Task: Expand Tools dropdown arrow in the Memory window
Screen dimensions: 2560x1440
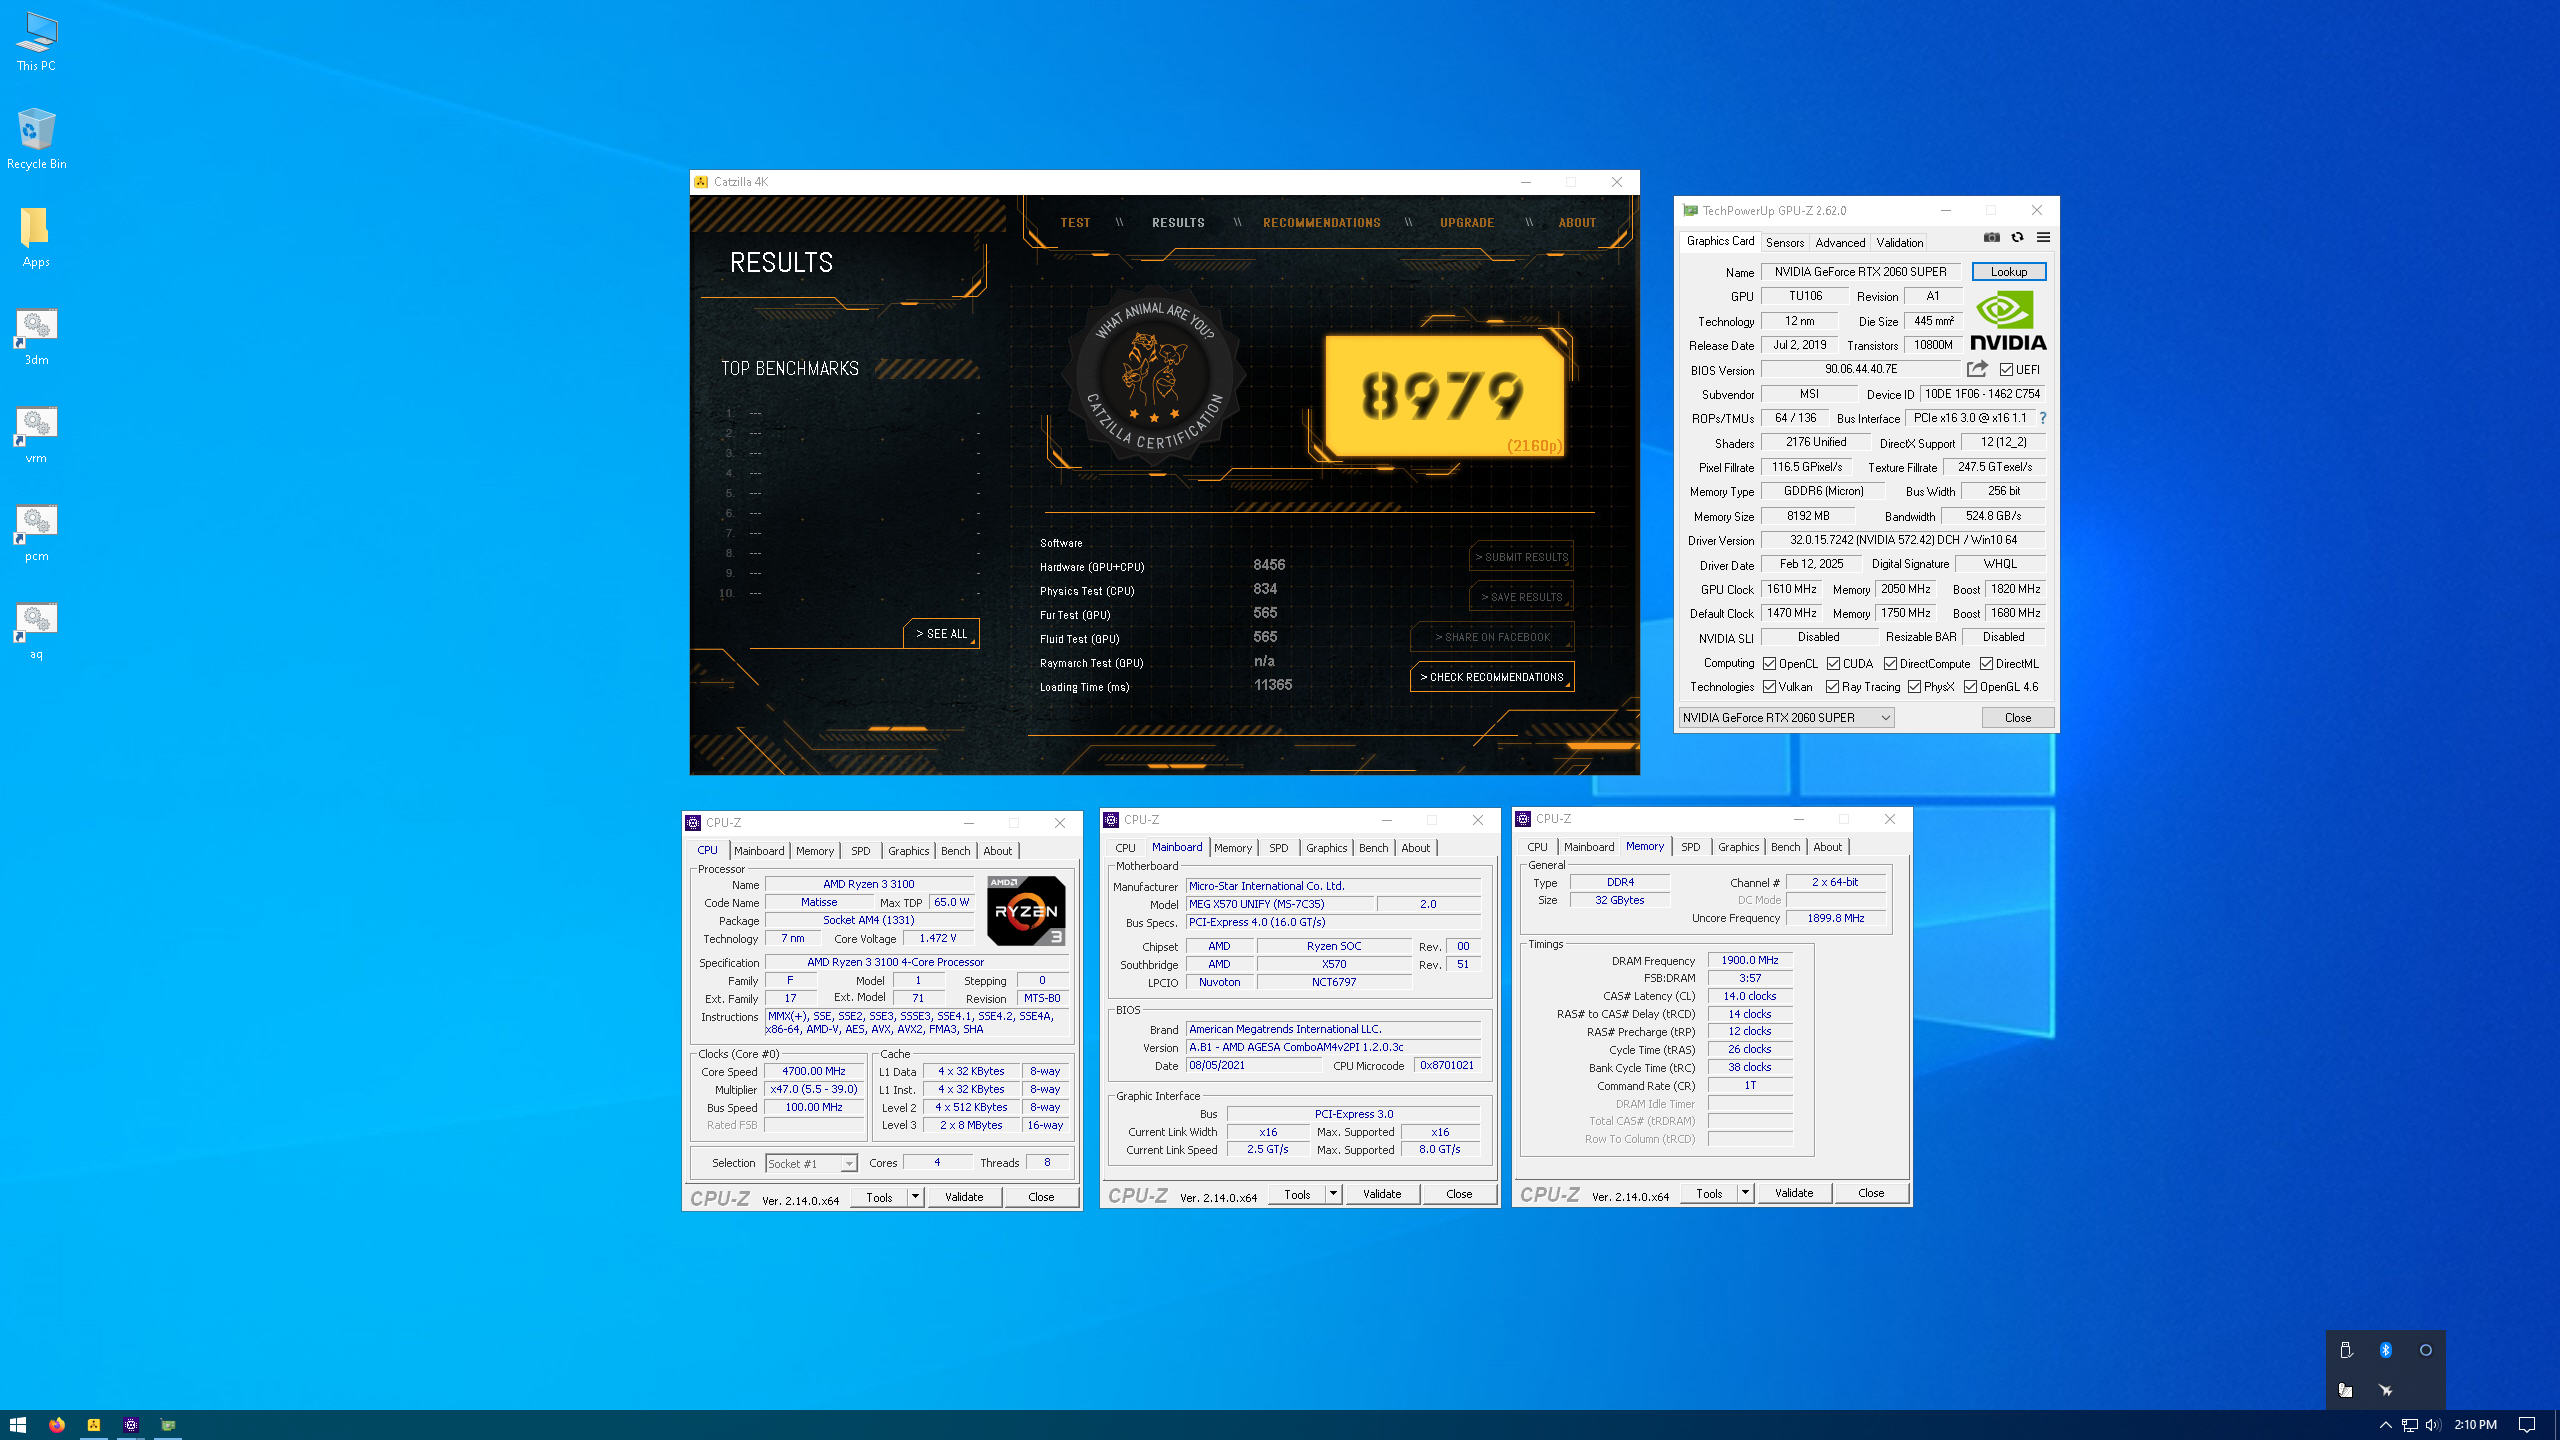Action: point(1745,1193)
